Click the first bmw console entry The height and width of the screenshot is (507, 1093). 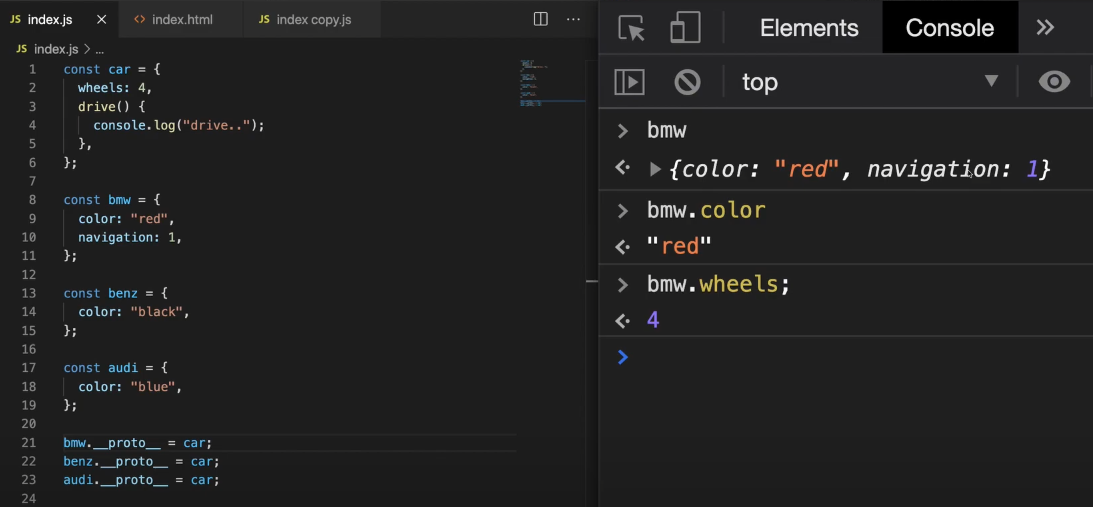(x=666, y=130)
